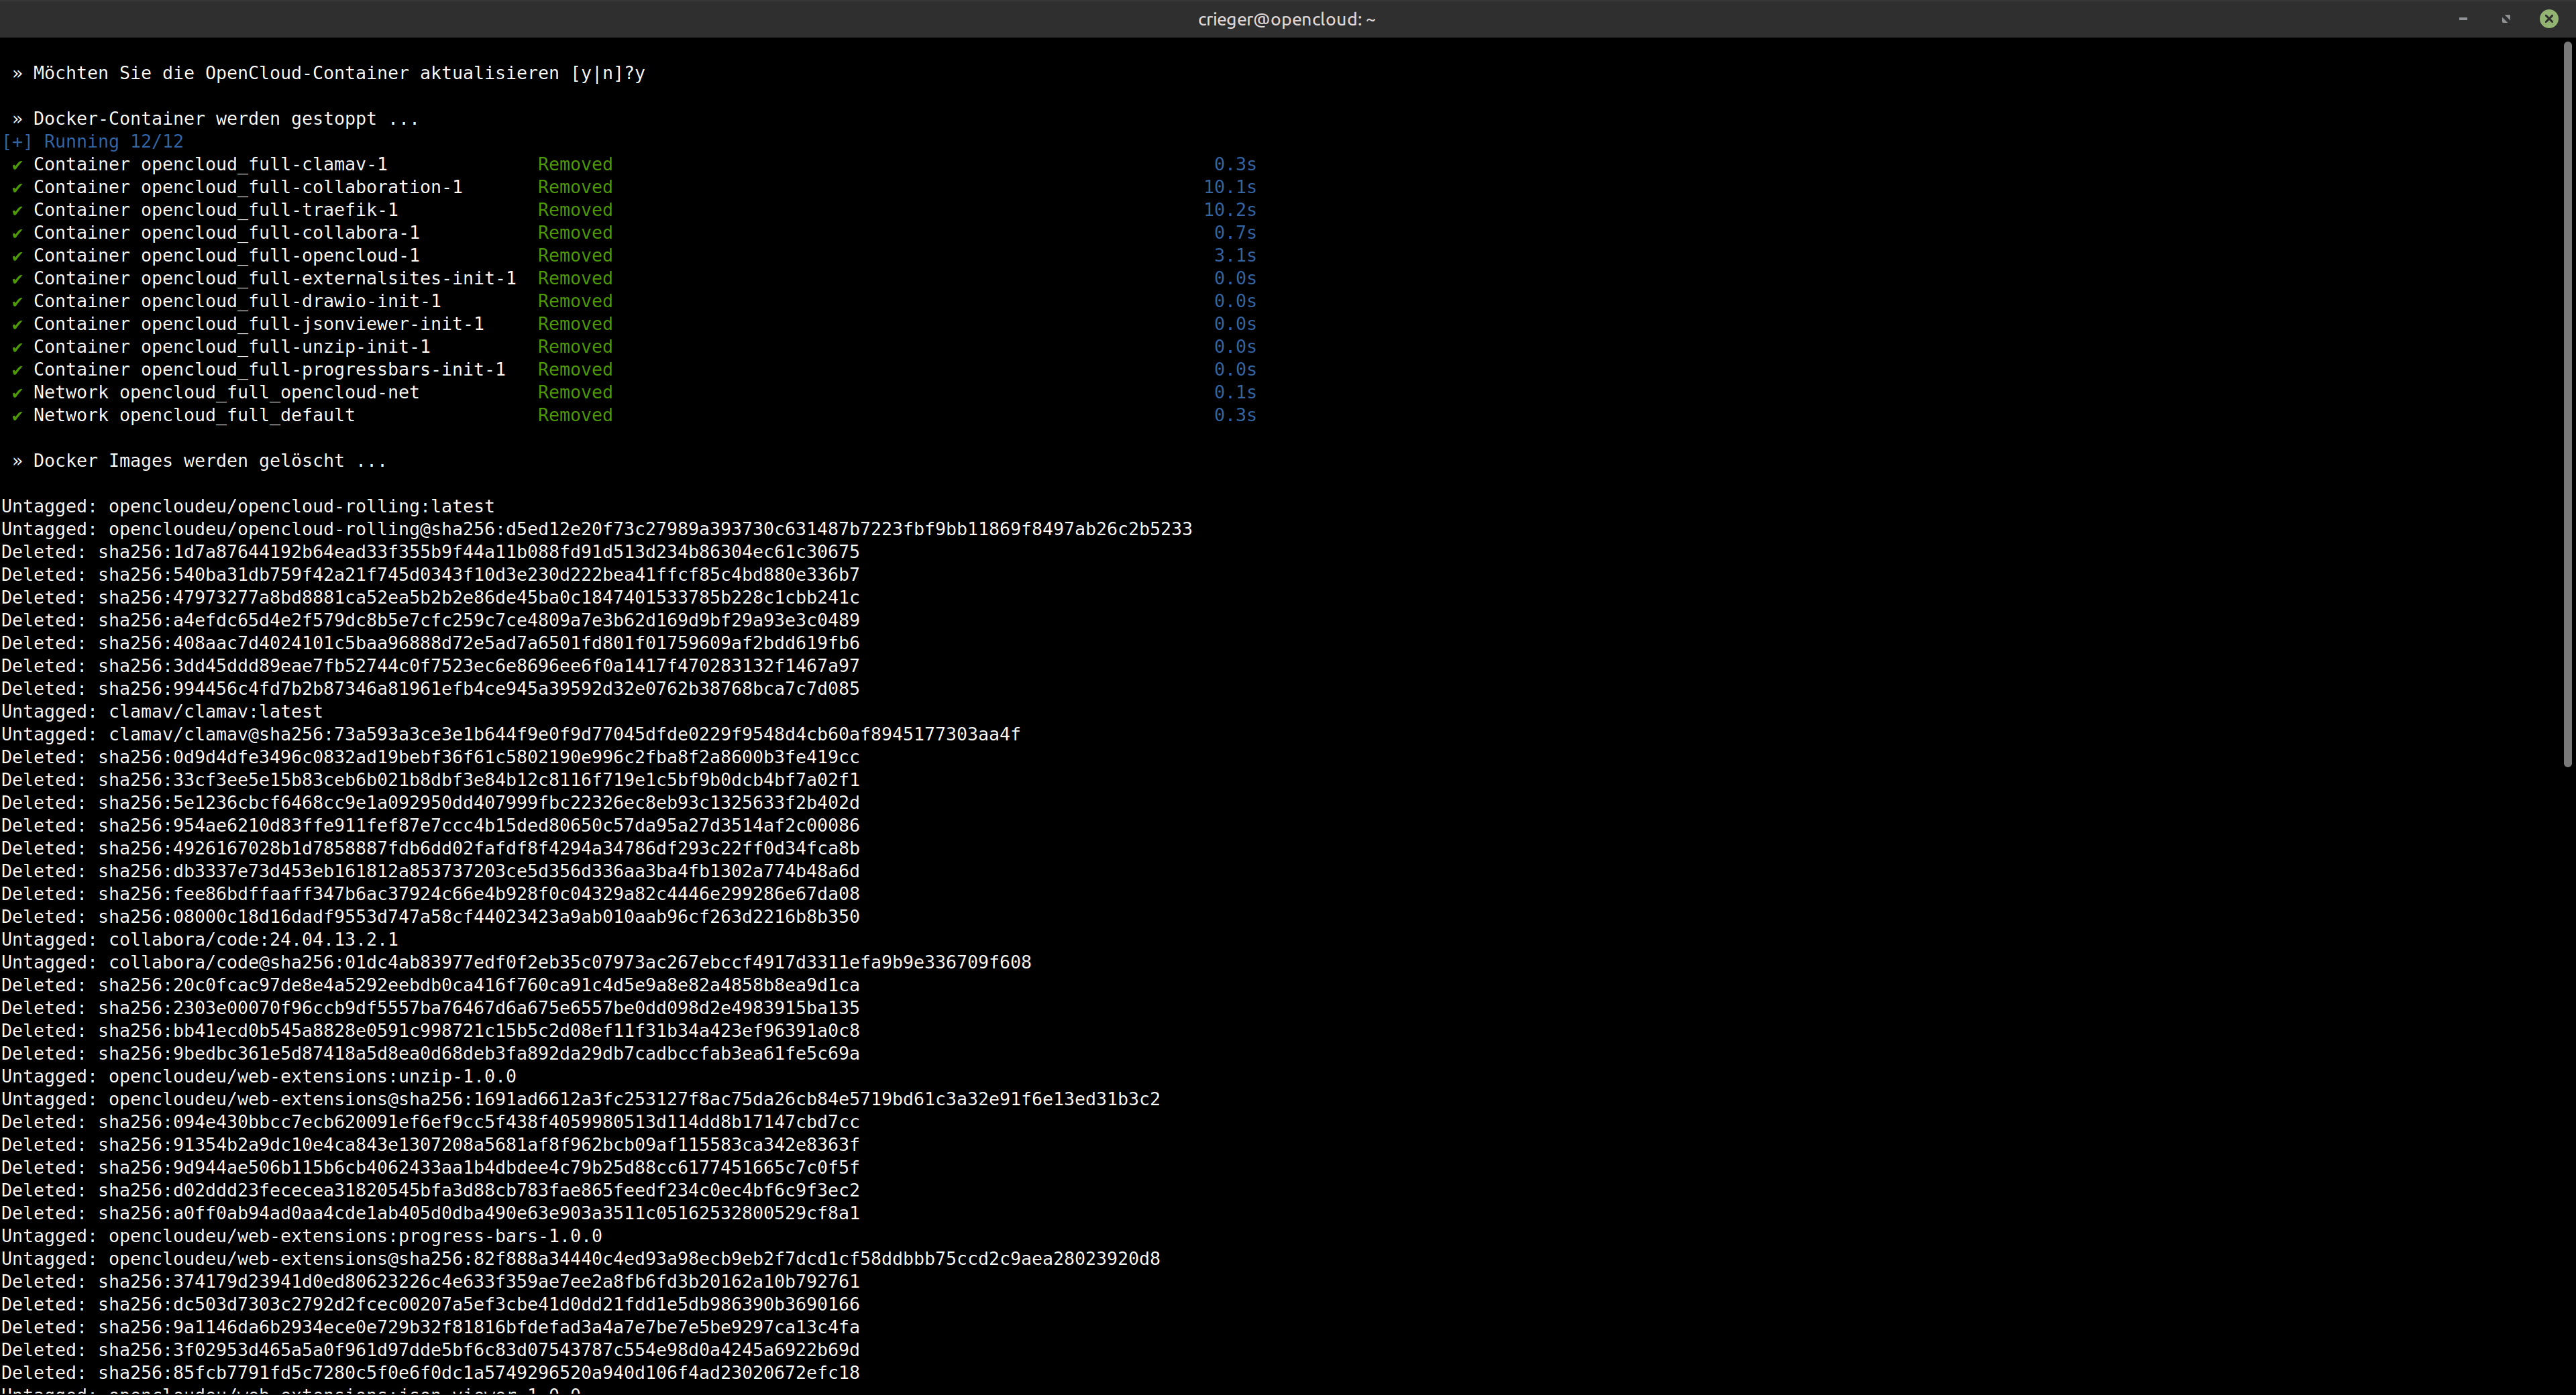
Task: Click the window title crieger@opencloud: ~
Action: click(x=1287, y=19)
